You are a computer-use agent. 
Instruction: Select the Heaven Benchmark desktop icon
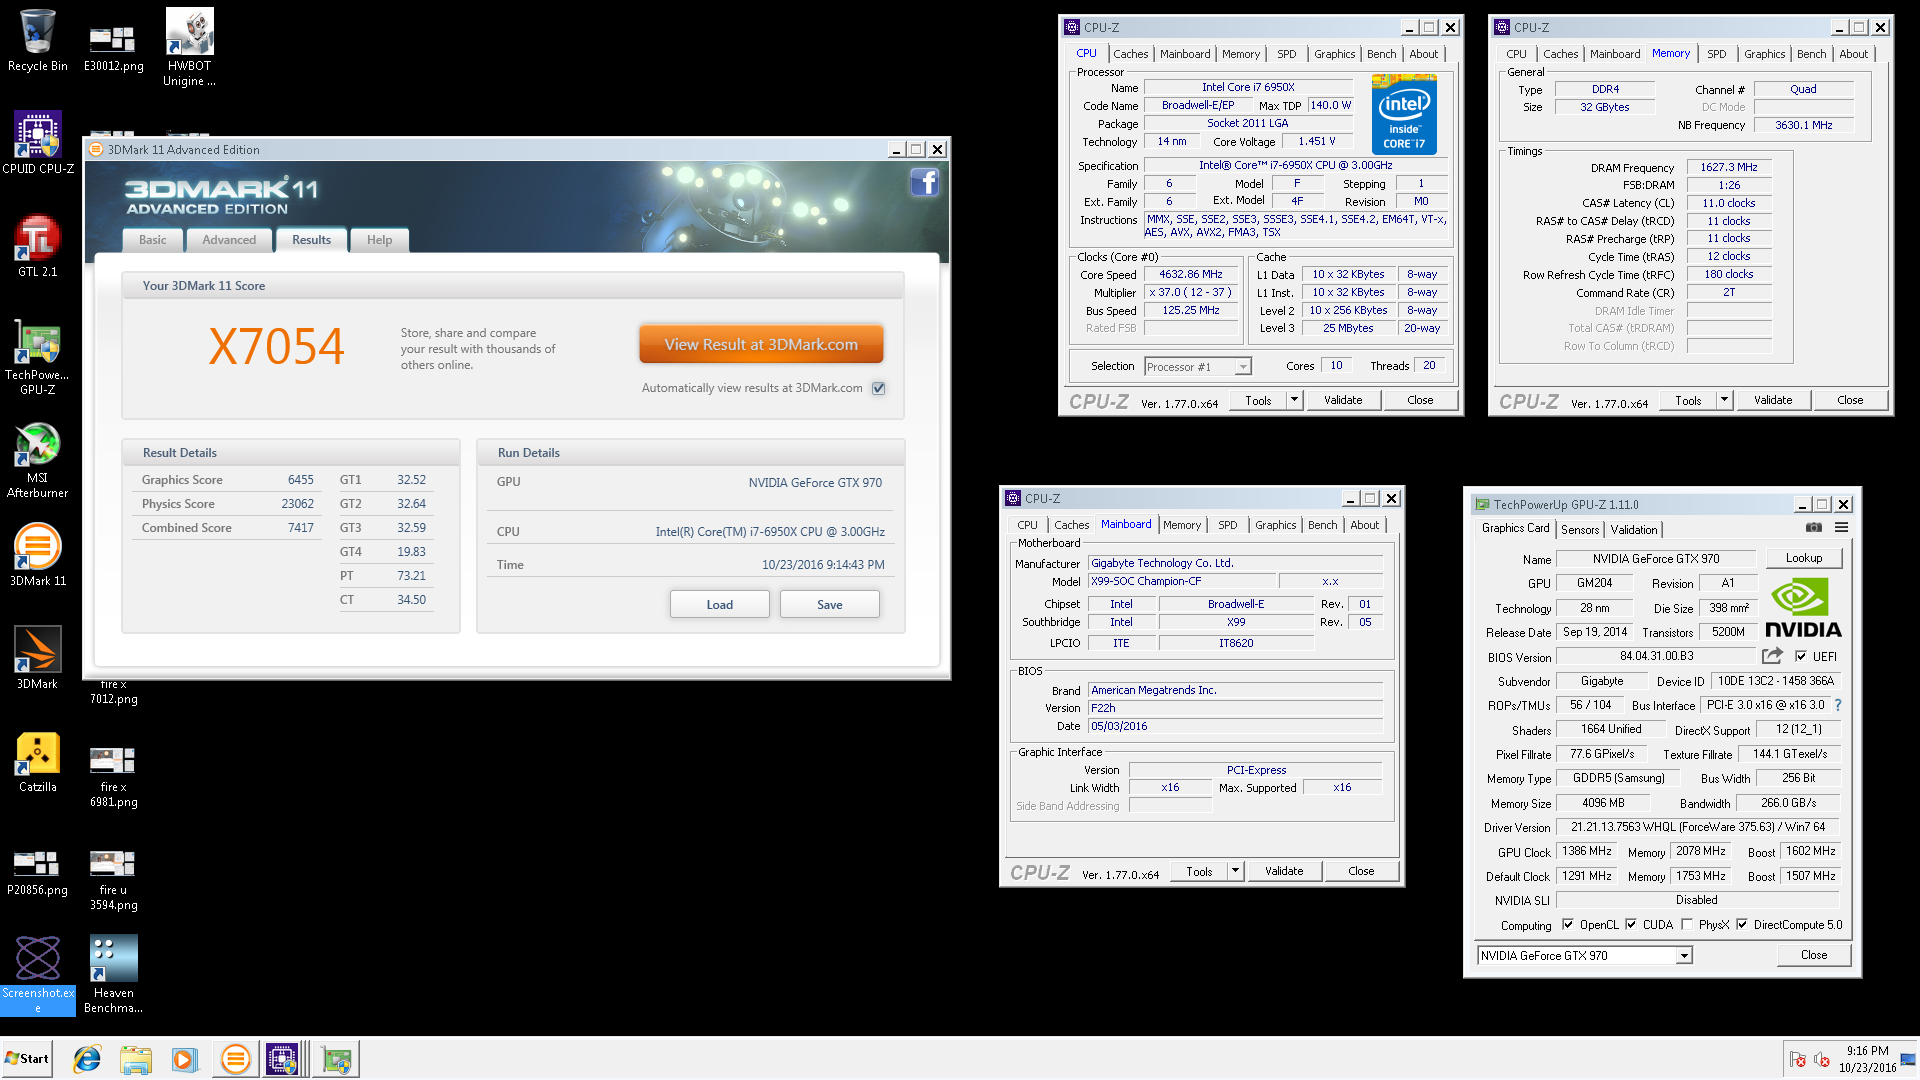(113, 974)
